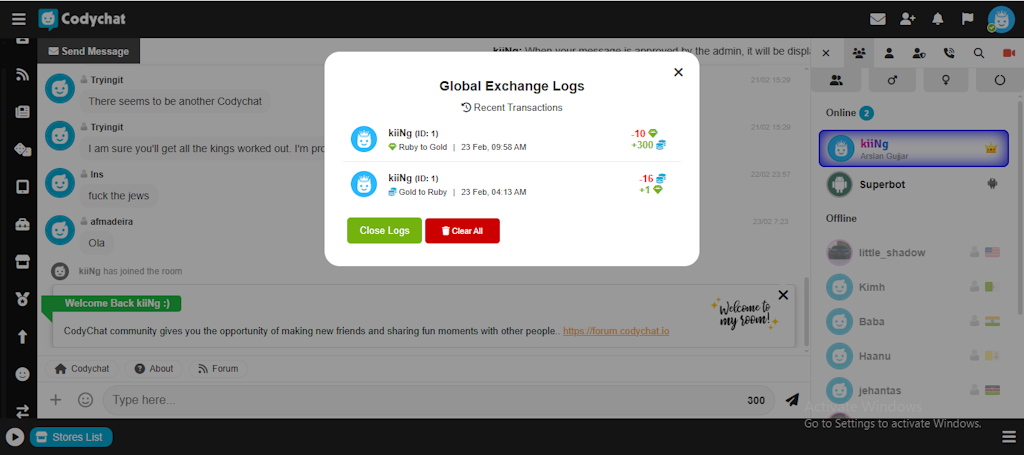Close the Global Exchange Logs dialog with X
Screen dimensions: 1024x455
click(679, 72)
